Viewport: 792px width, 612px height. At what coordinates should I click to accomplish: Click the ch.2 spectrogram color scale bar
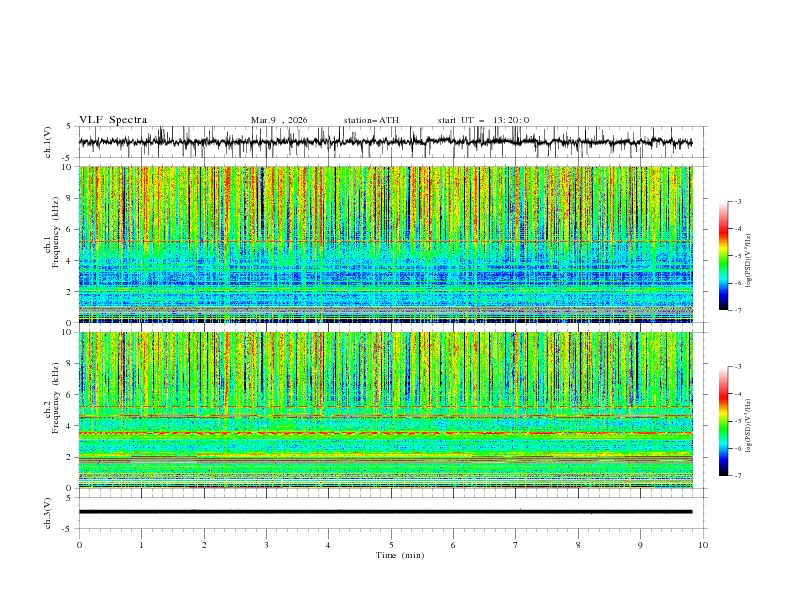tap(723, 421)
